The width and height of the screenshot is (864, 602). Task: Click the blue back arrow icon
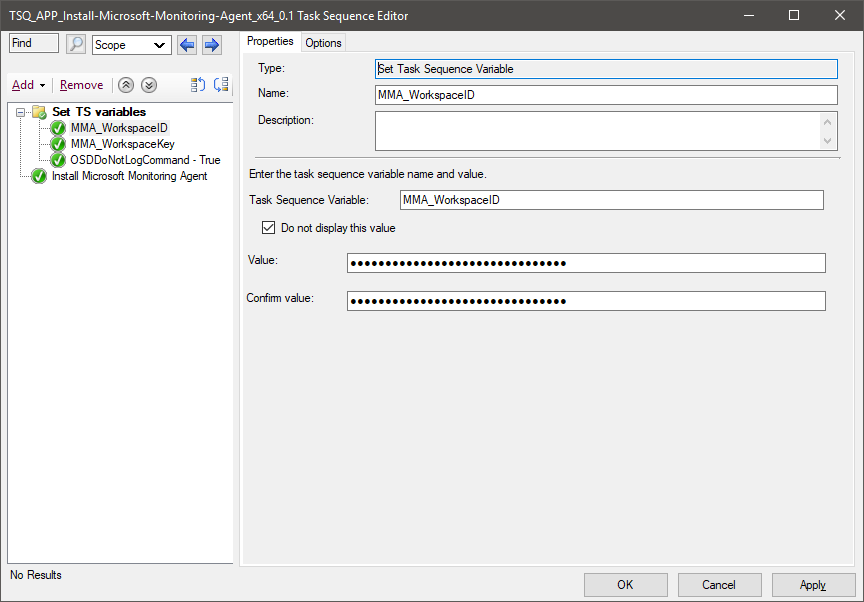click(186, 43)
